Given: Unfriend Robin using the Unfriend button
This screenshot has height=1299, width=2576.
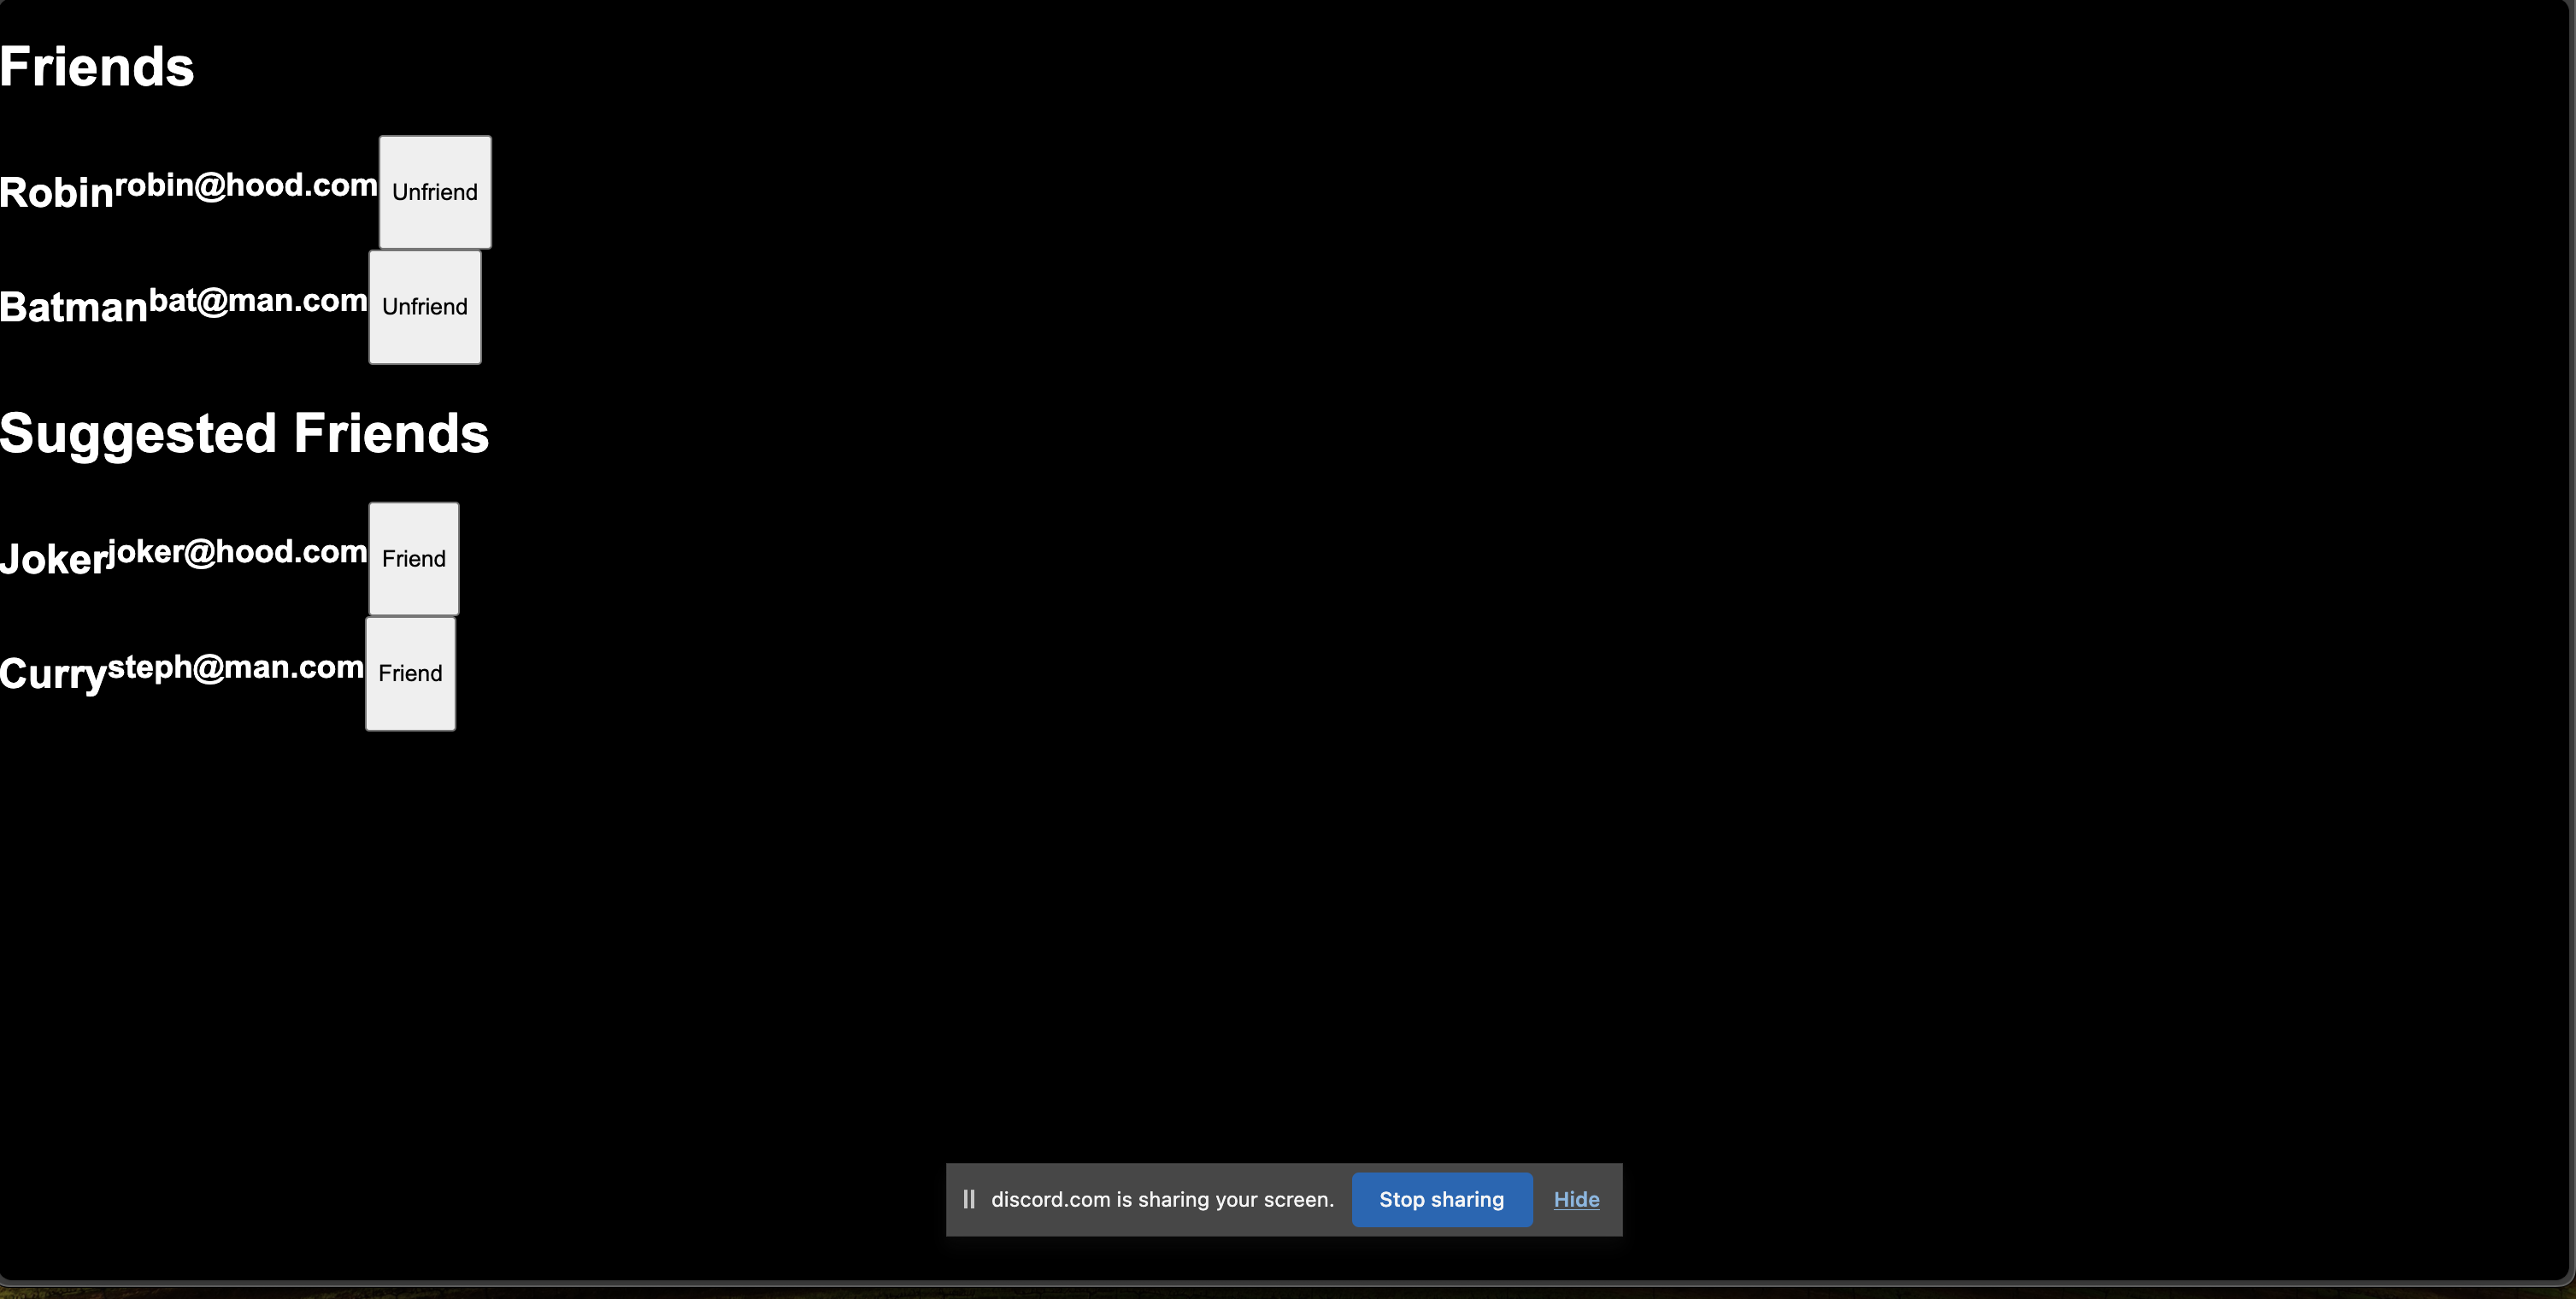Looking at the screenshot, I should pos(434,192).
